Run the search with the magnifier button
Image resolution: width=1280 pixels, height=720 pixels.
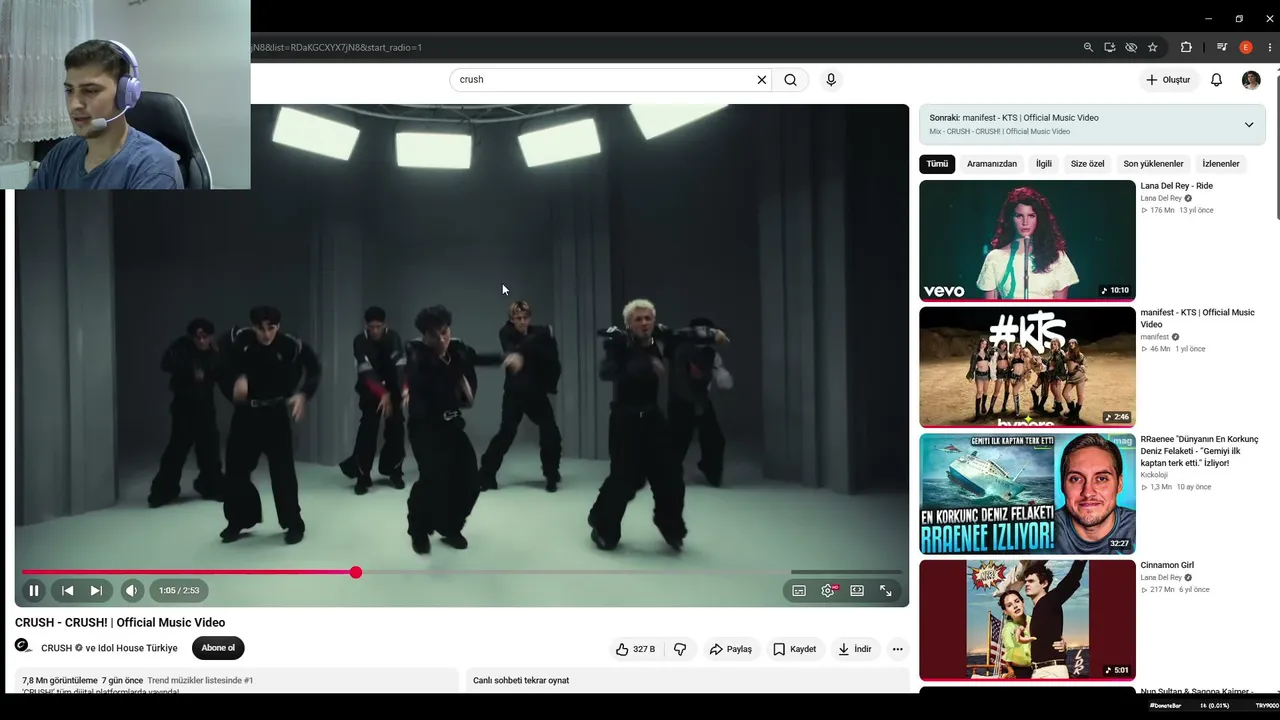[791, 79]
